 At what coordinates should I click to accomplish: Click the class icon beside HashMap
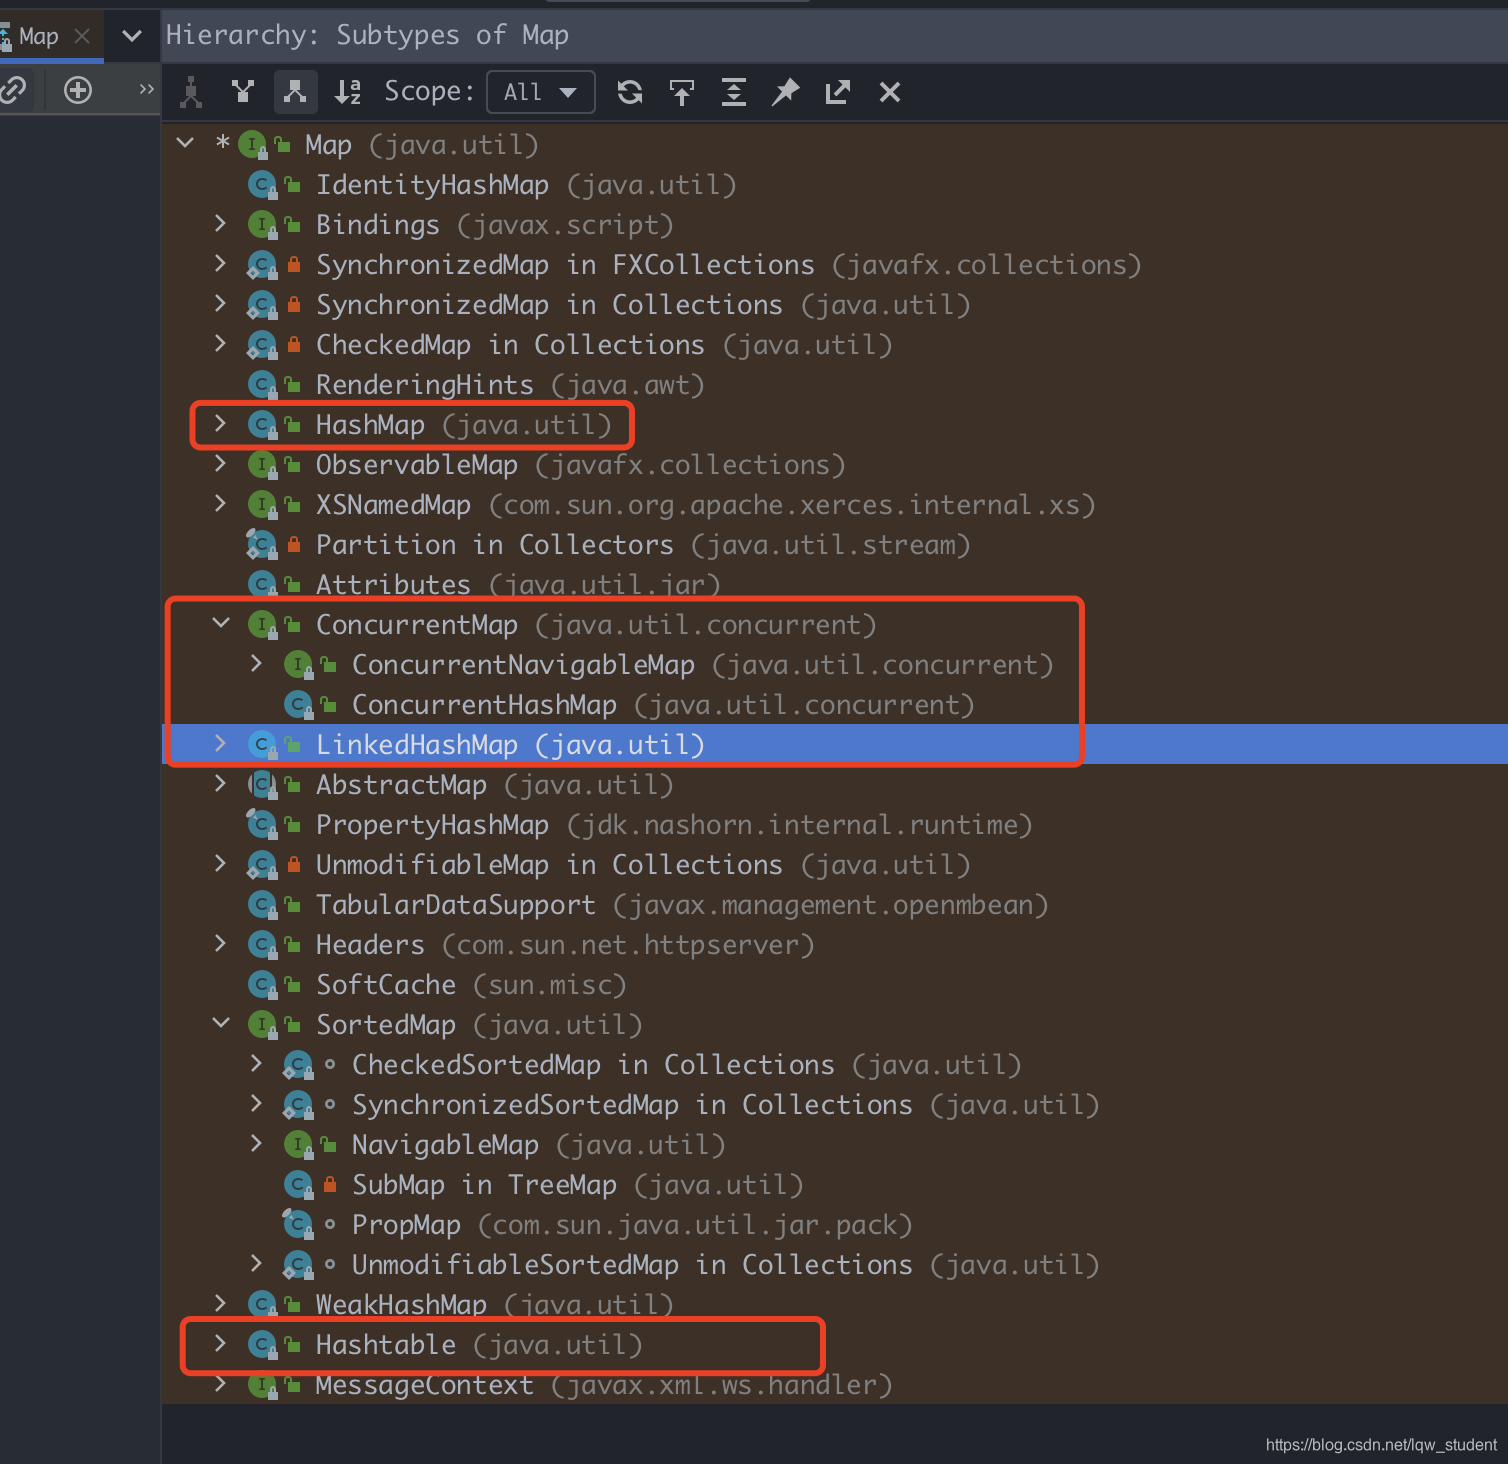tap(262, 425)
